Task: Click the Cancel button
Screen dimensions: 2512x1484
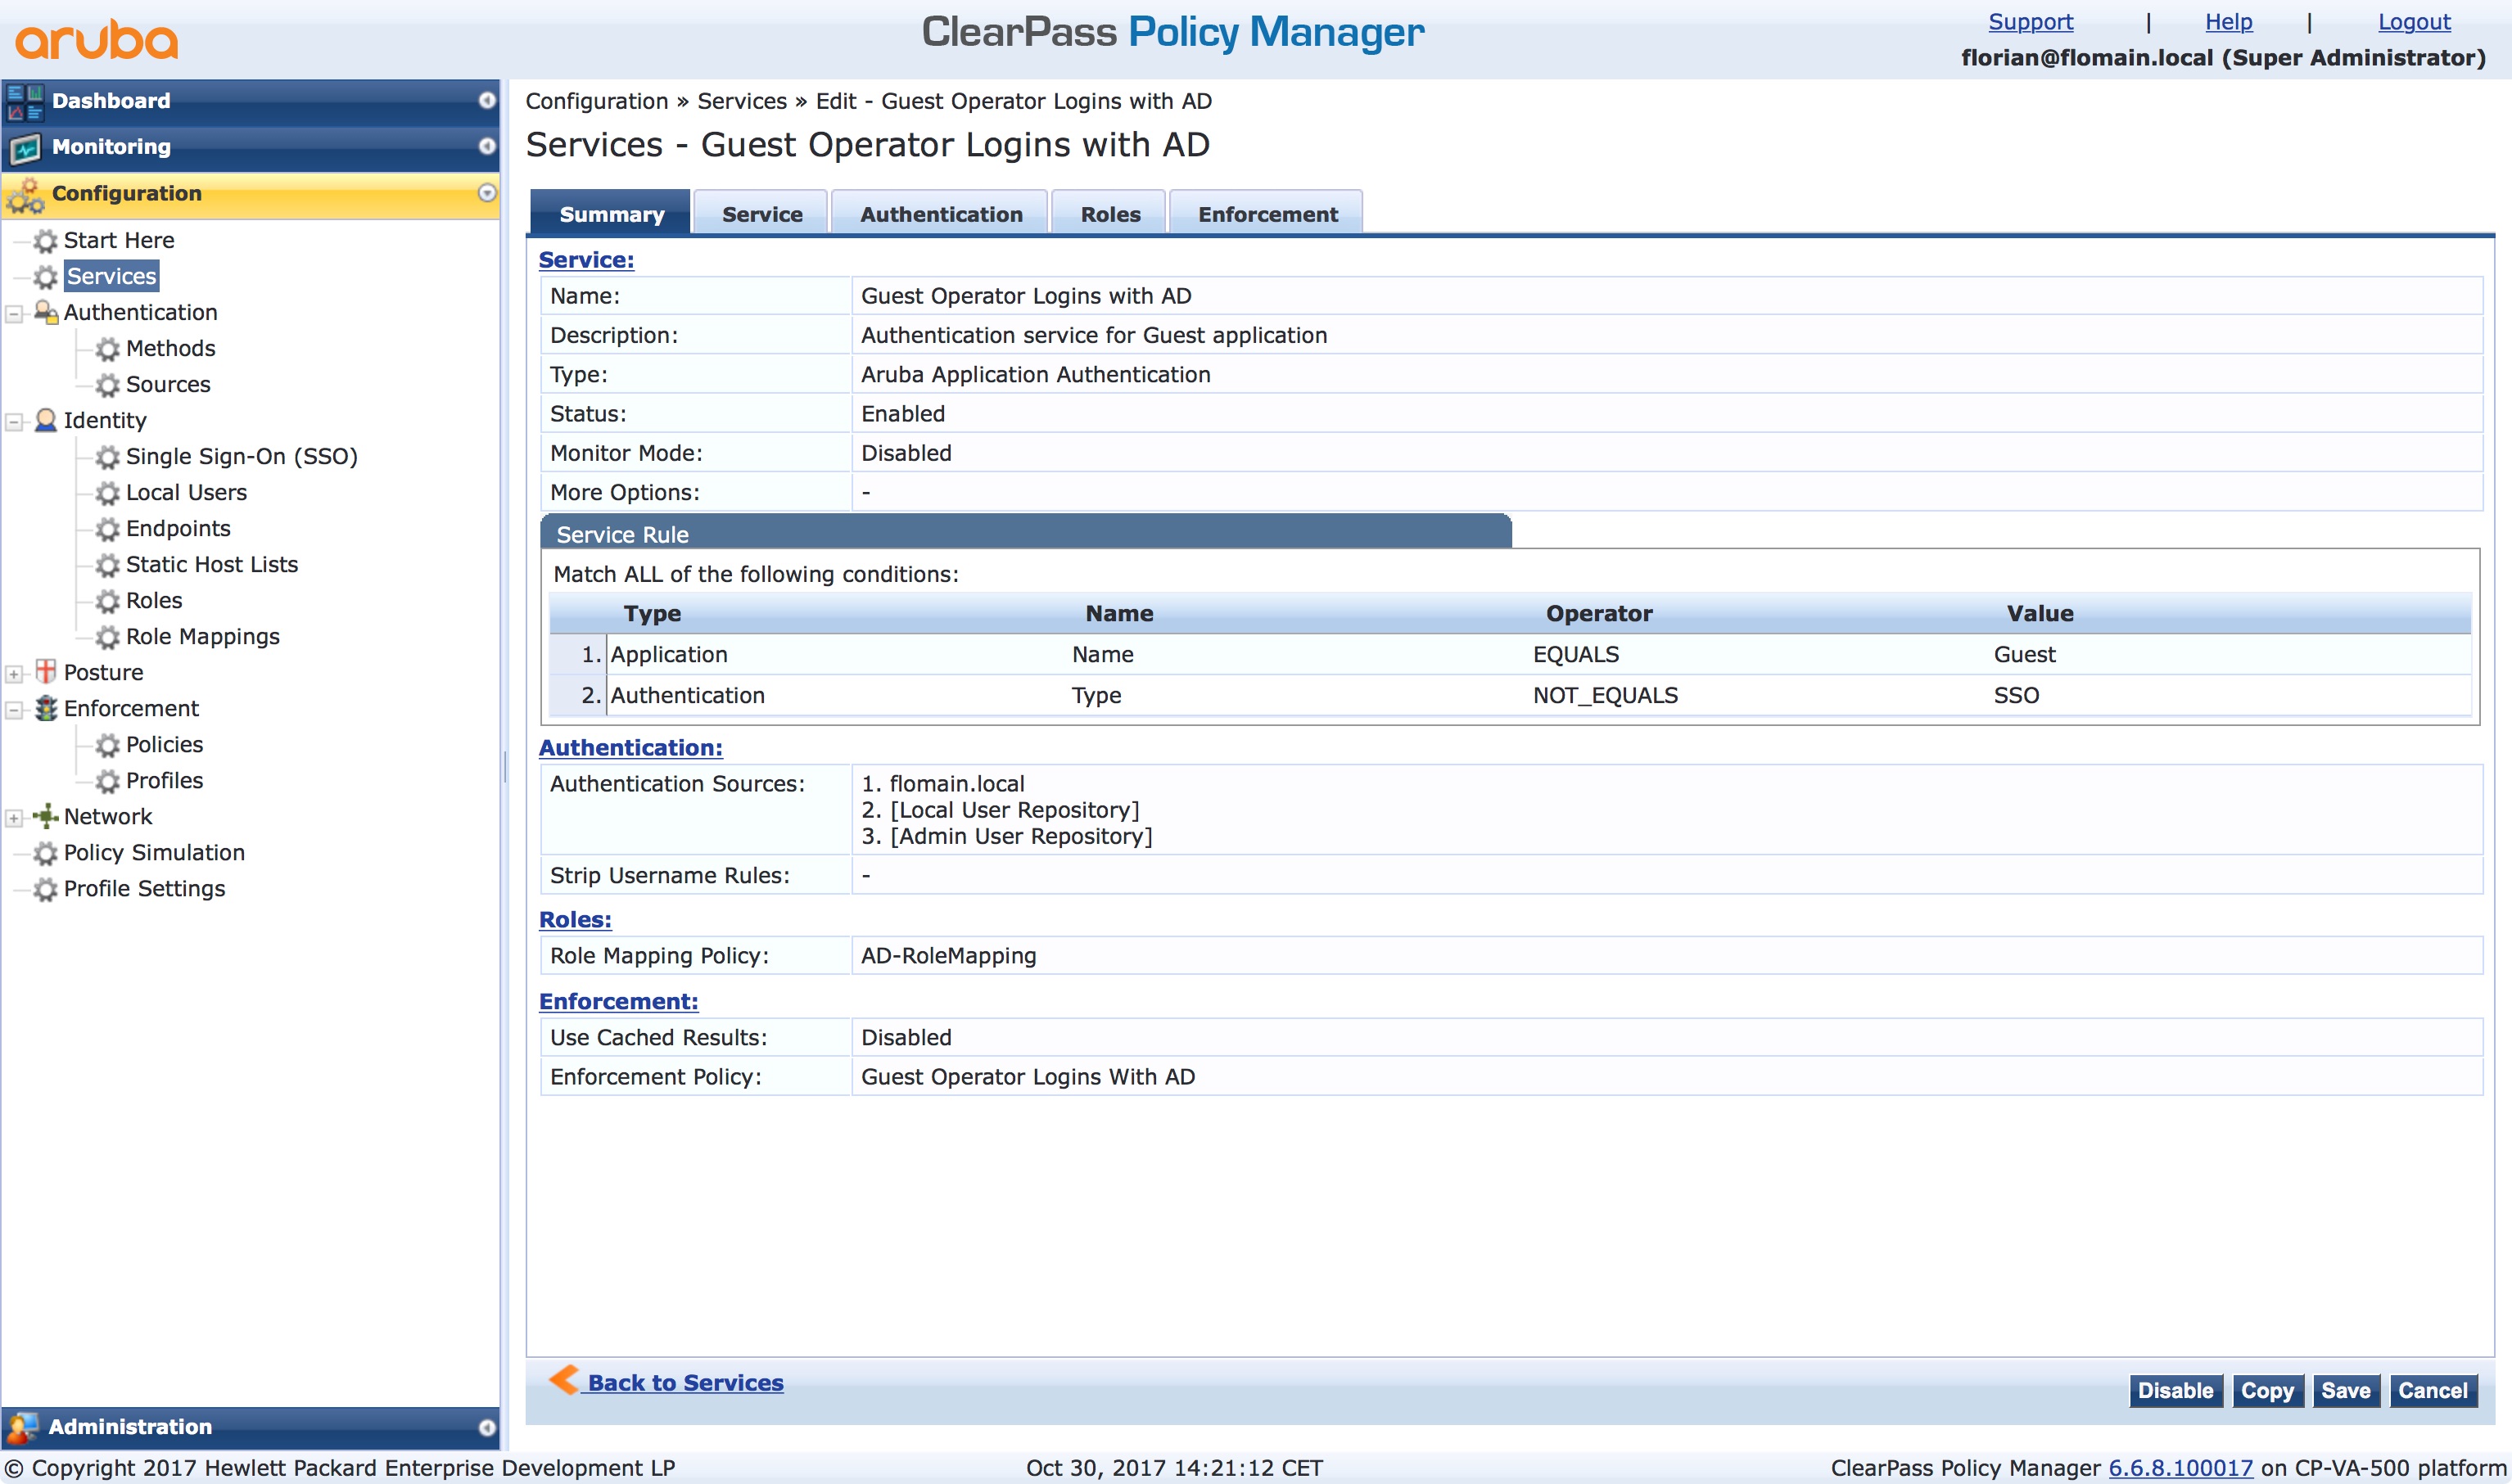Action: click(x=2433, y=1390)
